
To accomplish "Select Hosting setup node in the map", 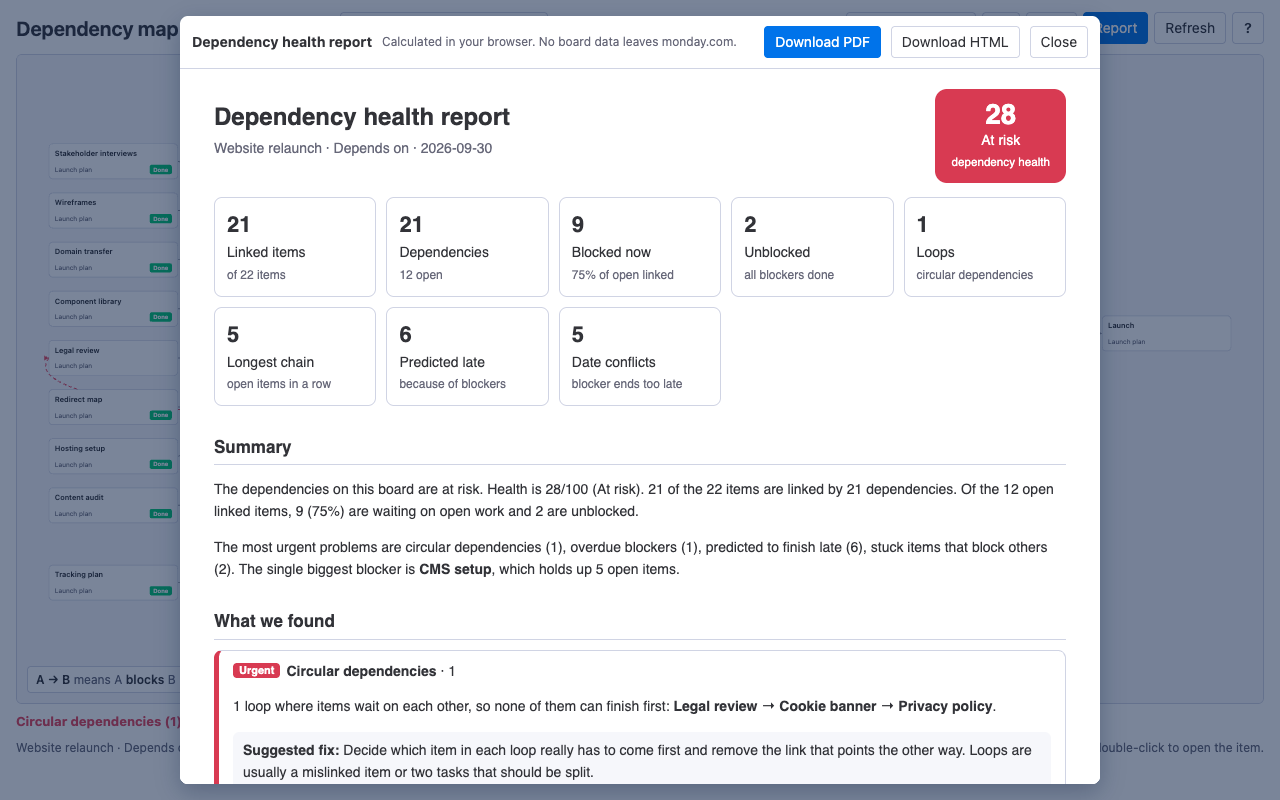I will pyautogui.click(x=112, y=455).
